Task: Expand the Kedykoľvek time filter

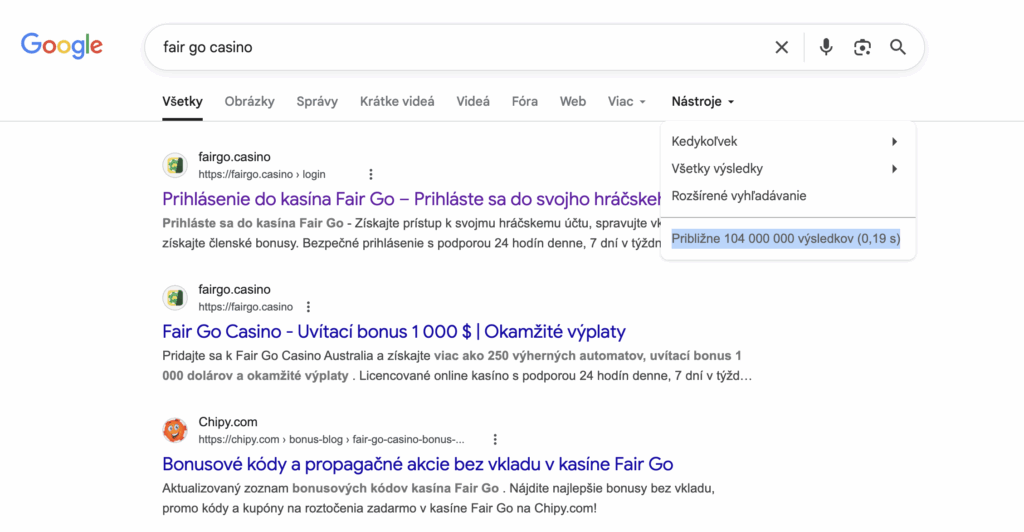Action: (x=787, y=142)
